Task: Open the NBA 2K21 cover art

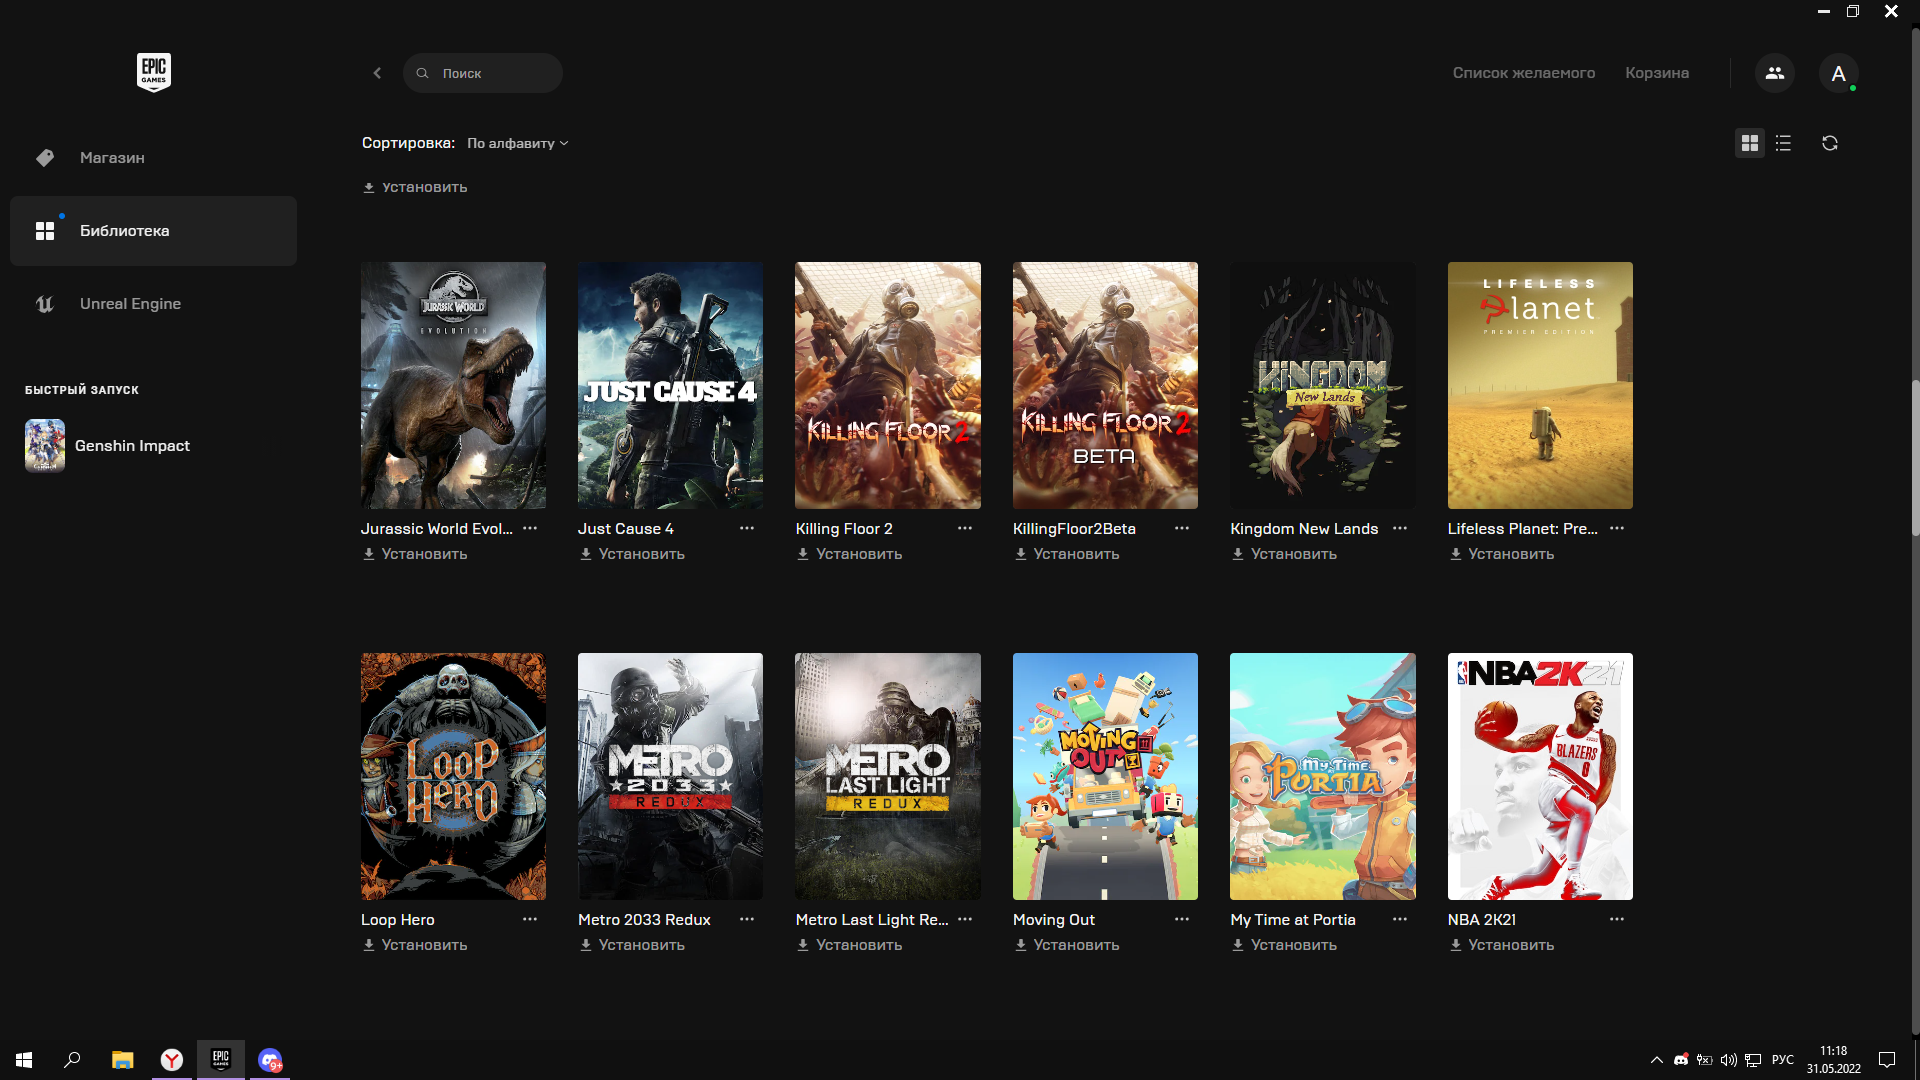Action: click(1540, 776)
